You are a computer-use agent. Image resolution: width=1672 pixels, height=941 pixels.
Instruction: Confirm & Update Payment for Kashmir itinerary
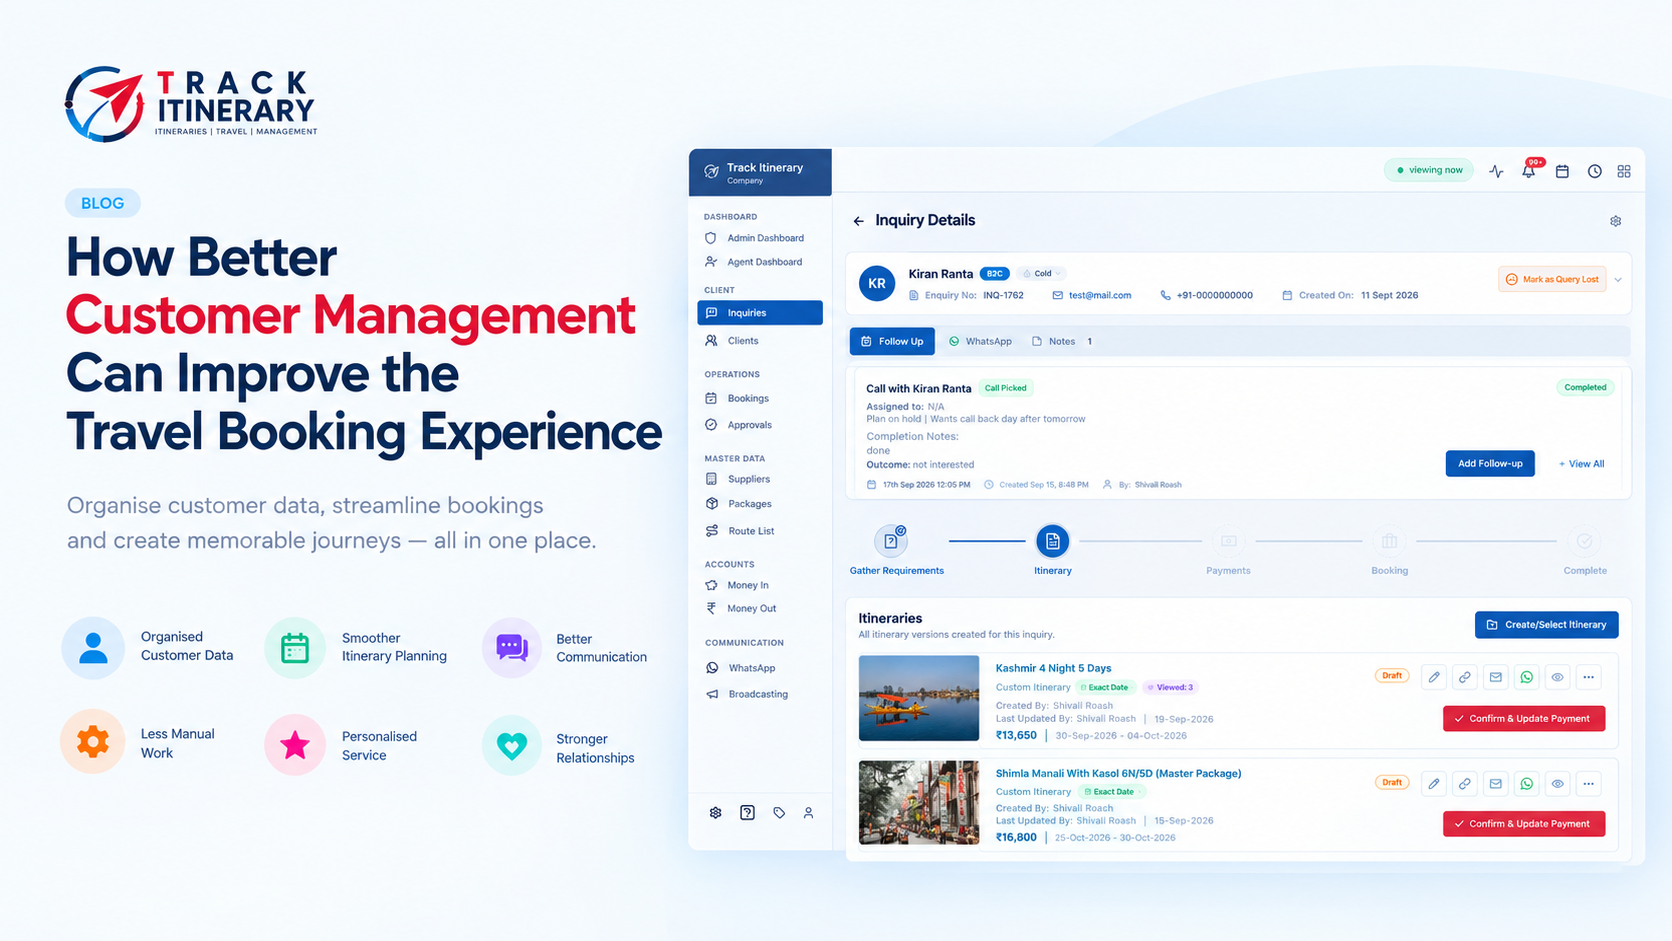pos(1524,718)
